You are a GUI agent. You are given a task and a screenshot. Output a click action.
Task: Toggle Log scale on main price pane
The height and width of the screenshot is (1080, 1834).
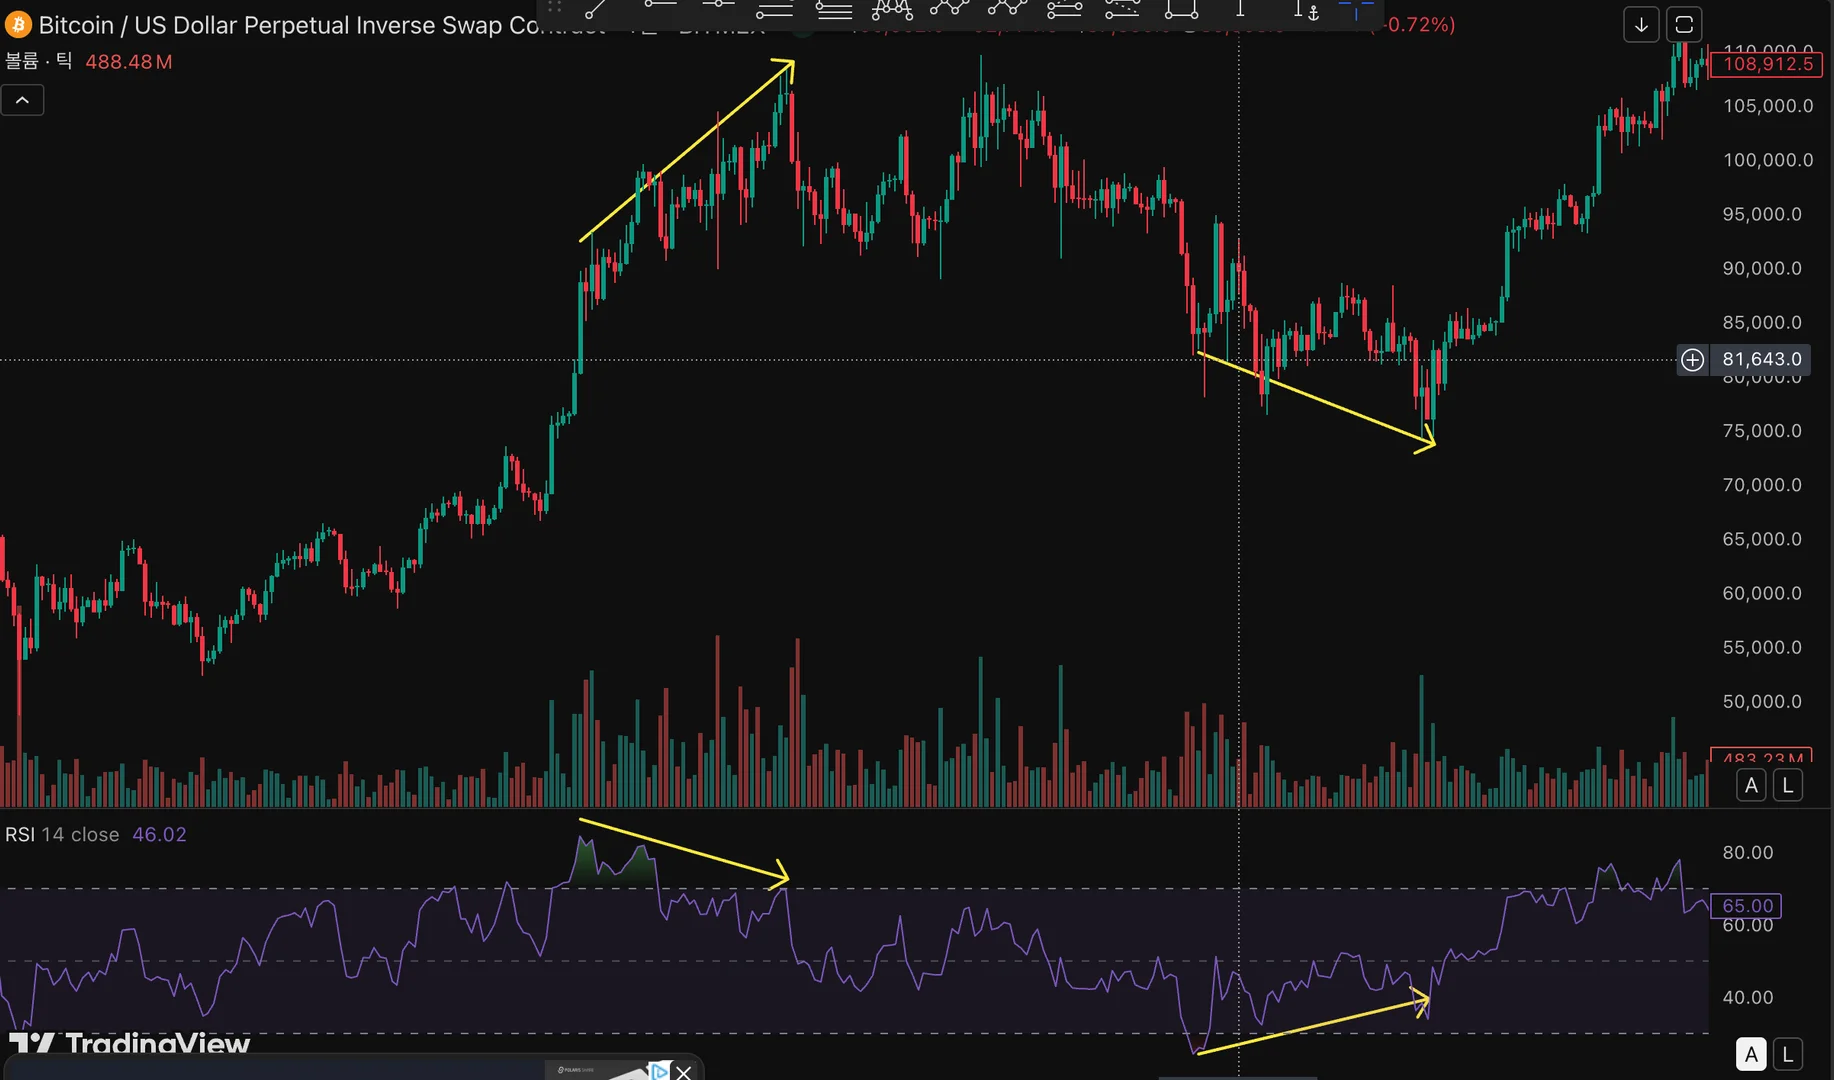1788,785
